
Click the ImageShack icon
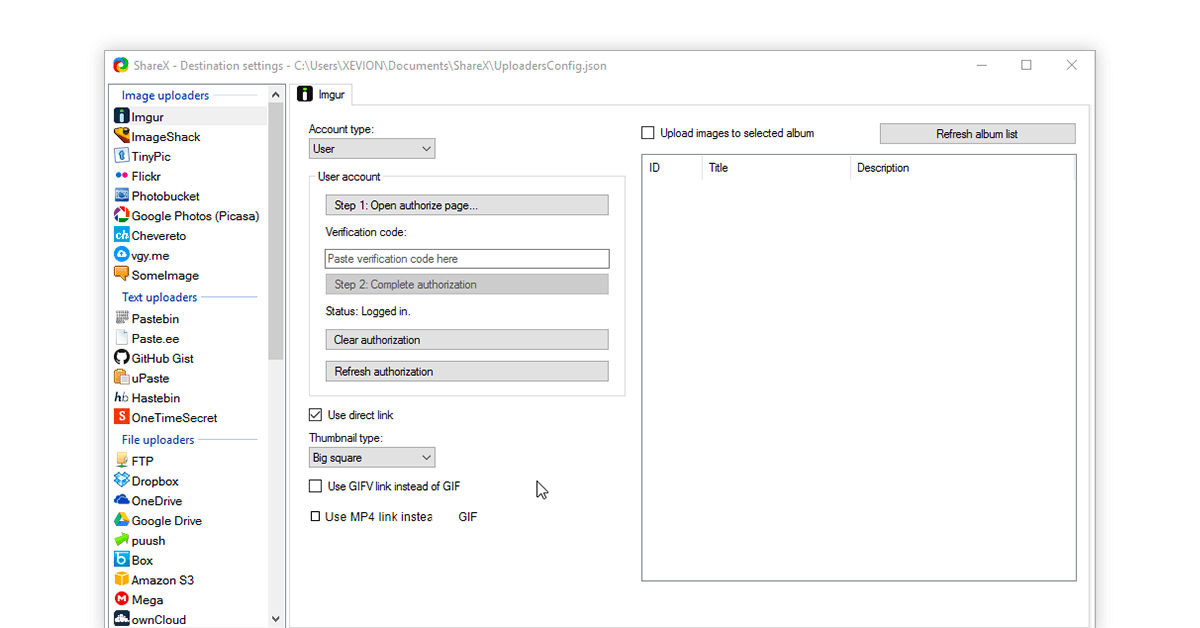(x=122, y=136)
